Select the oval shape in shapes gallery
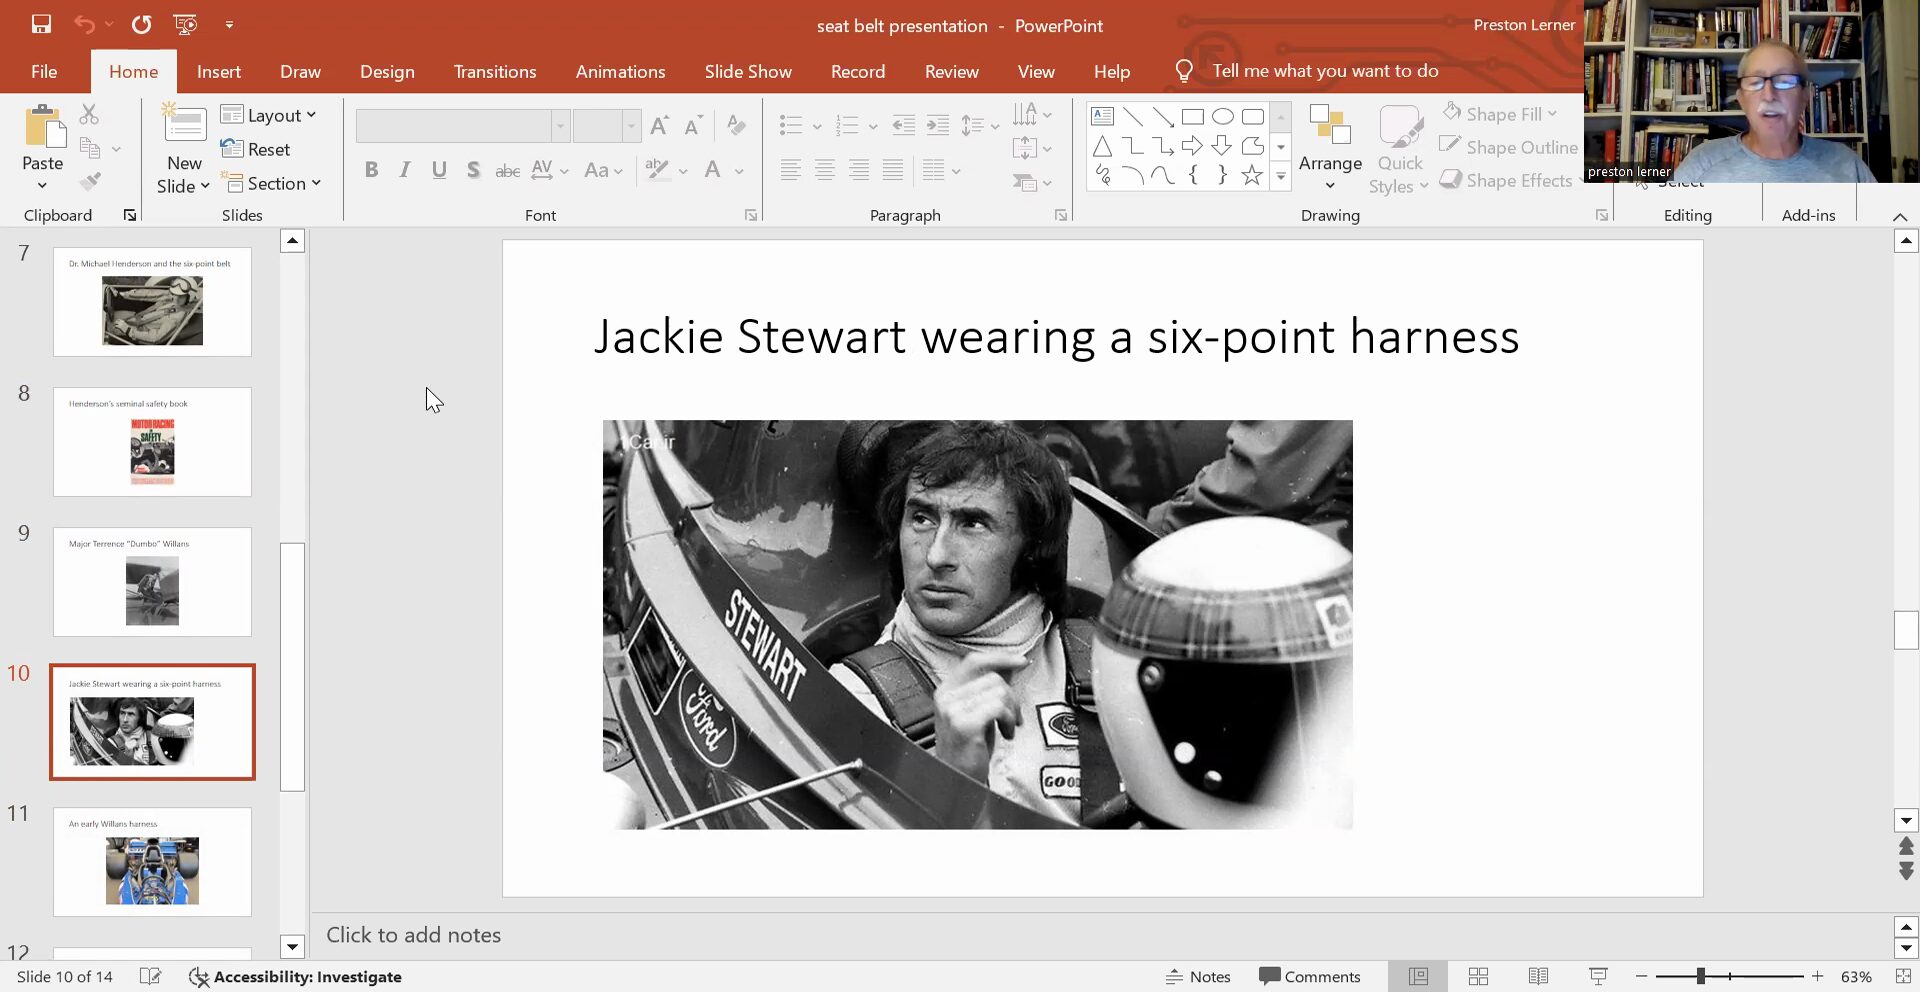Screen dimensions: 1920x992 point(1222,117)
